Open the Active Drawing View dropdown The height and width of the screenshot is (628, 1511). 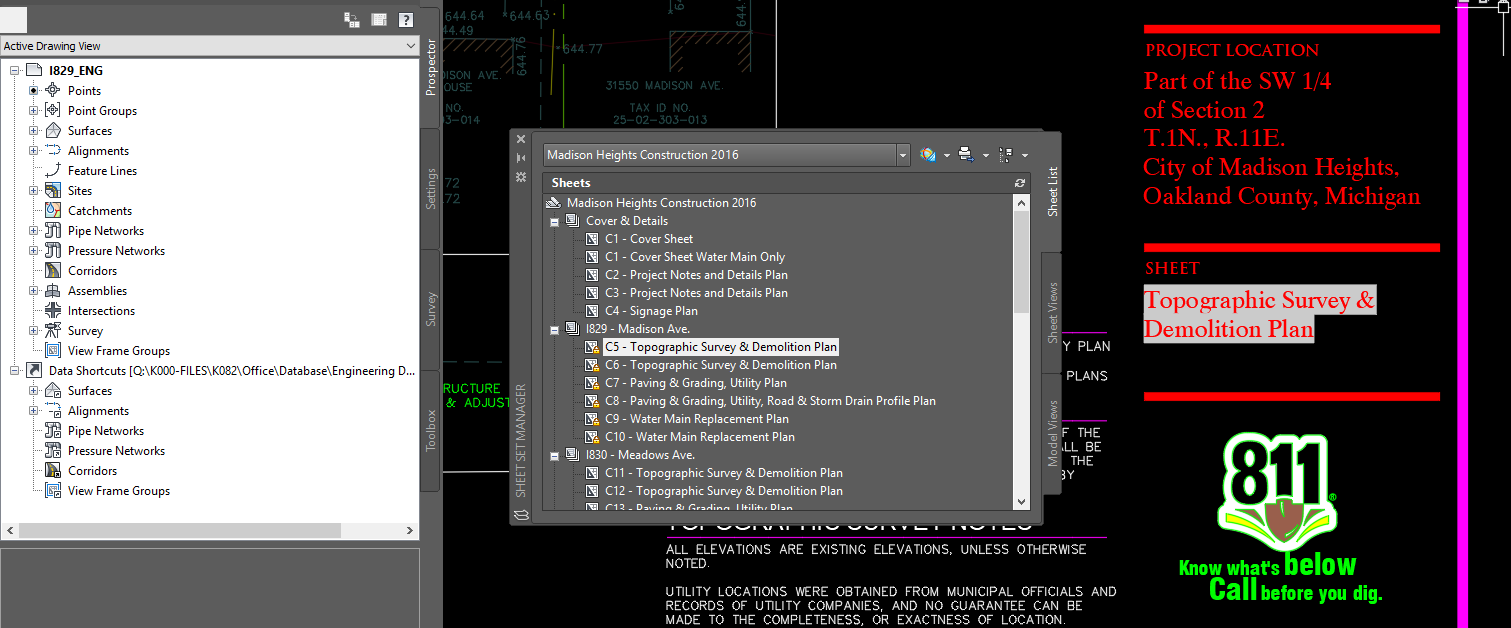point(410,46)
